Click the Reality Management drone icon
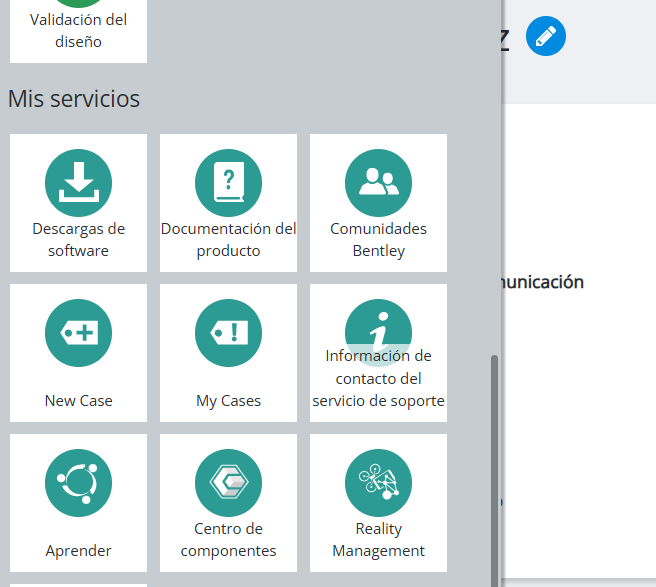 tap(378, 483)
